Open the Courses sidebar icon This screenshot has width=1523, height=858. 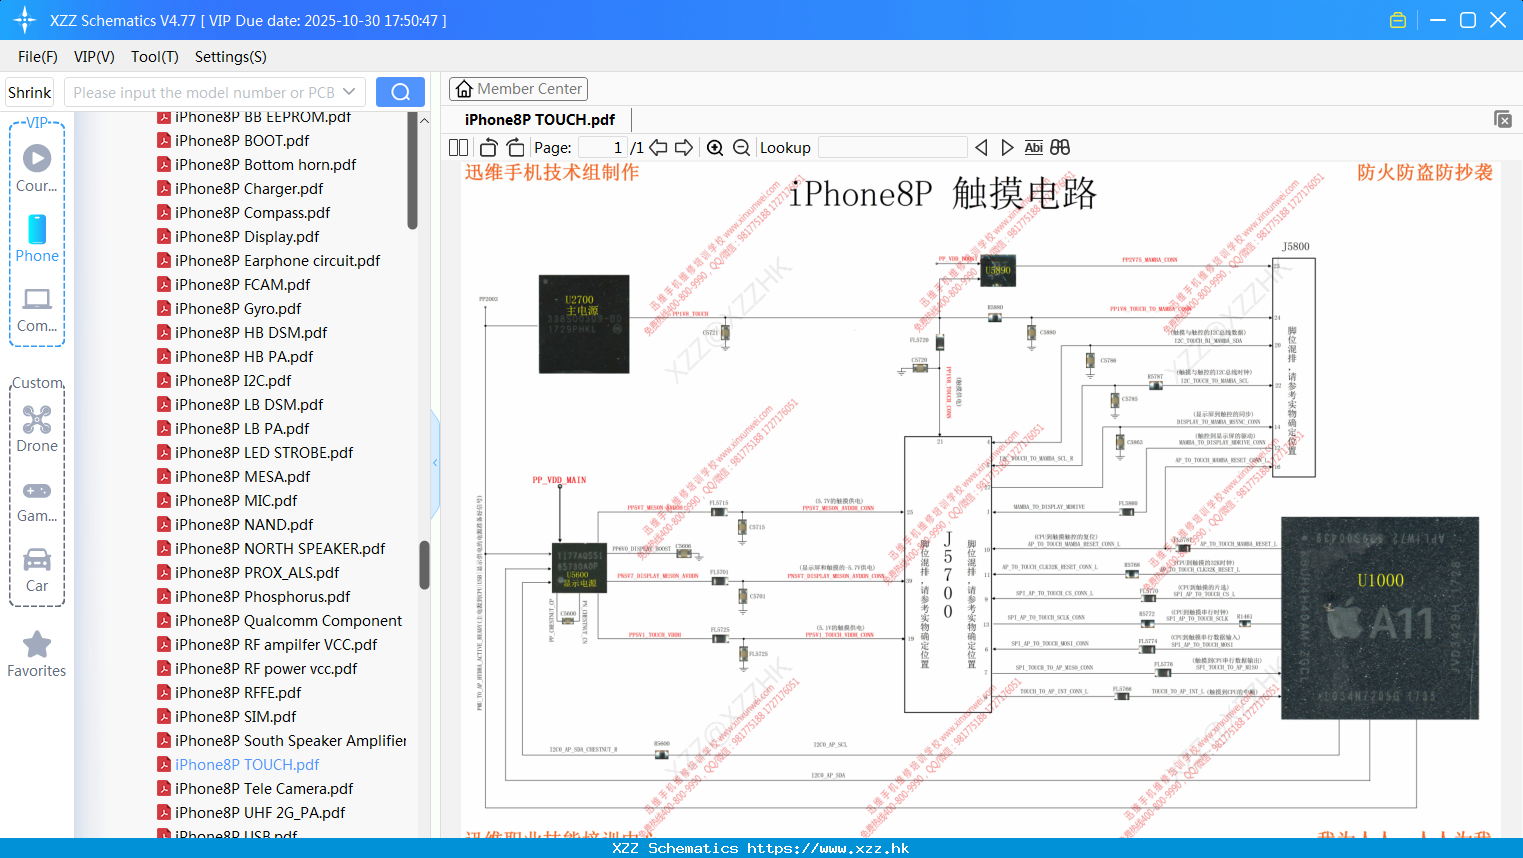click(x=37, y=158)
